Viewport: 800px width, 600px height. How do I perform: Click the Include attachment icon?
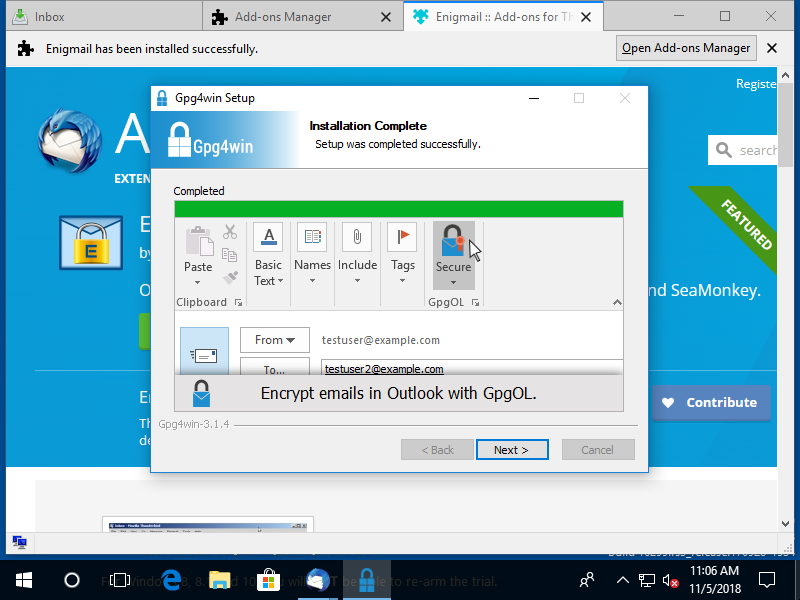(357, 236)
